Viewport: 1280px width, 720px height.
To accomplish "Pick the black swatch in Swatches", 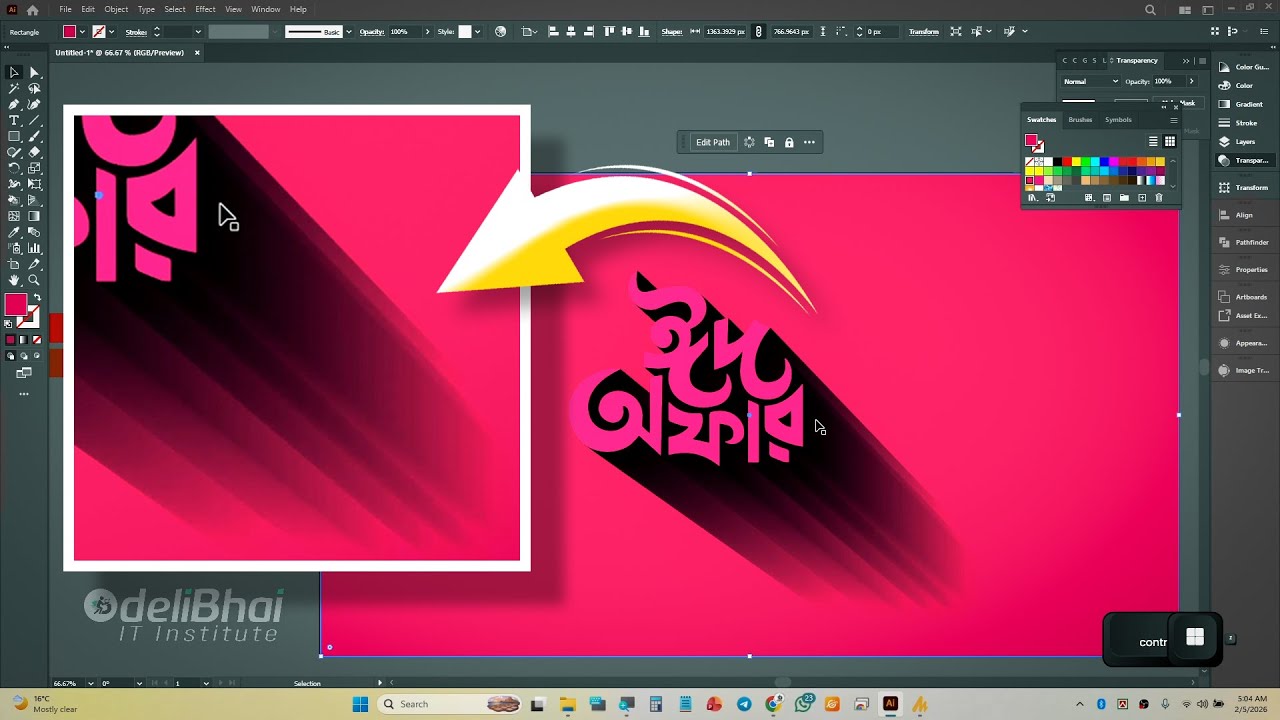I will (x=1057, y=162).
